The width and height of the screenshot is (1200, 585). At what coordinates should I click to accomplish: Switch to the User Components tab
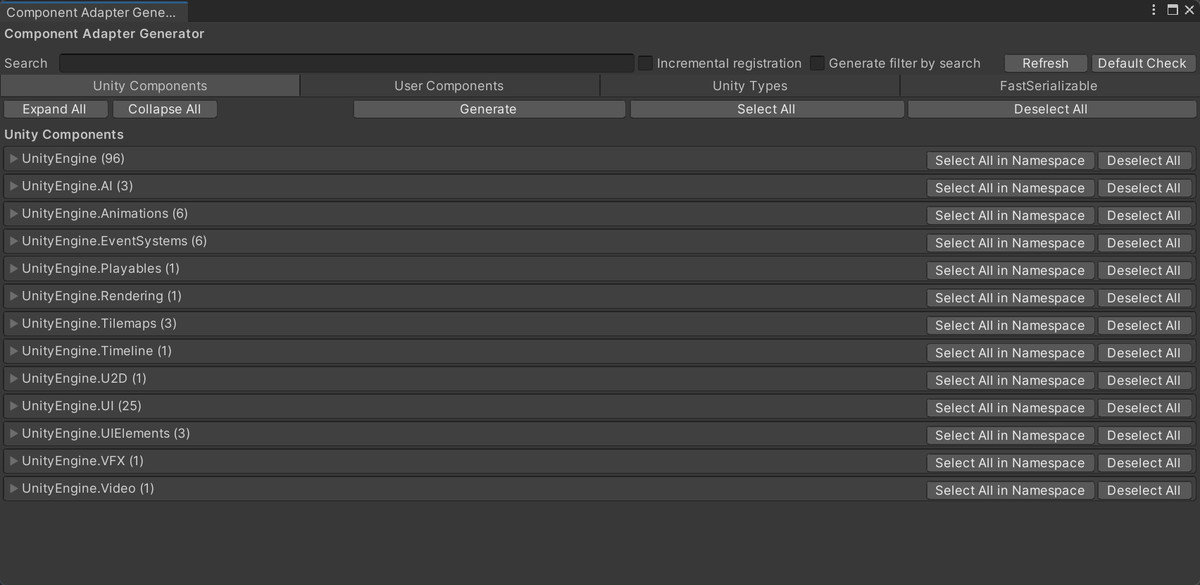(x=449, y=86)
